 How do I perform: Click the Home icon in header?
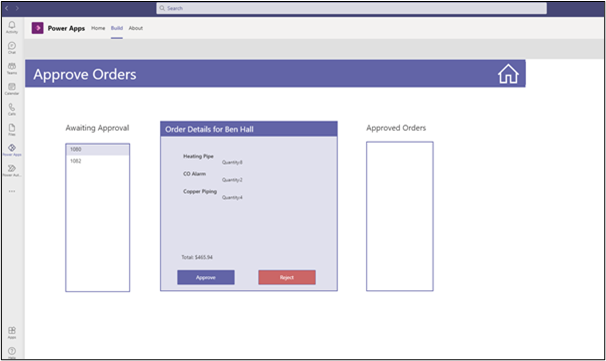pyautogui.click(x=508, y=74)
